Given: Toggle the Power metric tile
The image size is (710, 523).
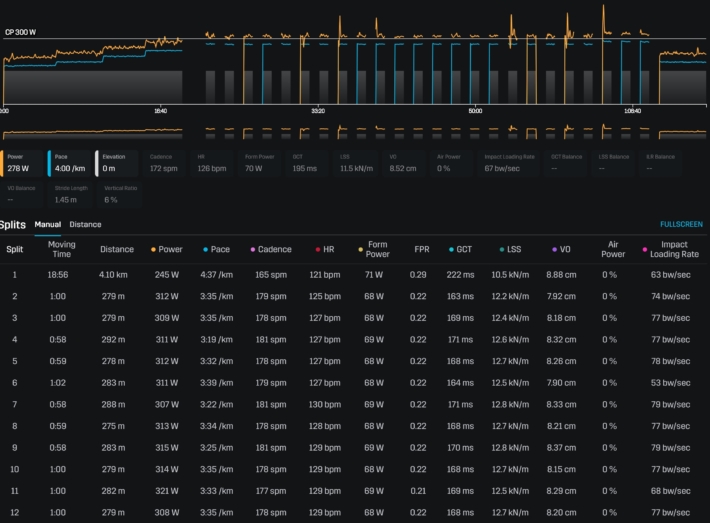Looking at the screenshot, I should [23, 163].
